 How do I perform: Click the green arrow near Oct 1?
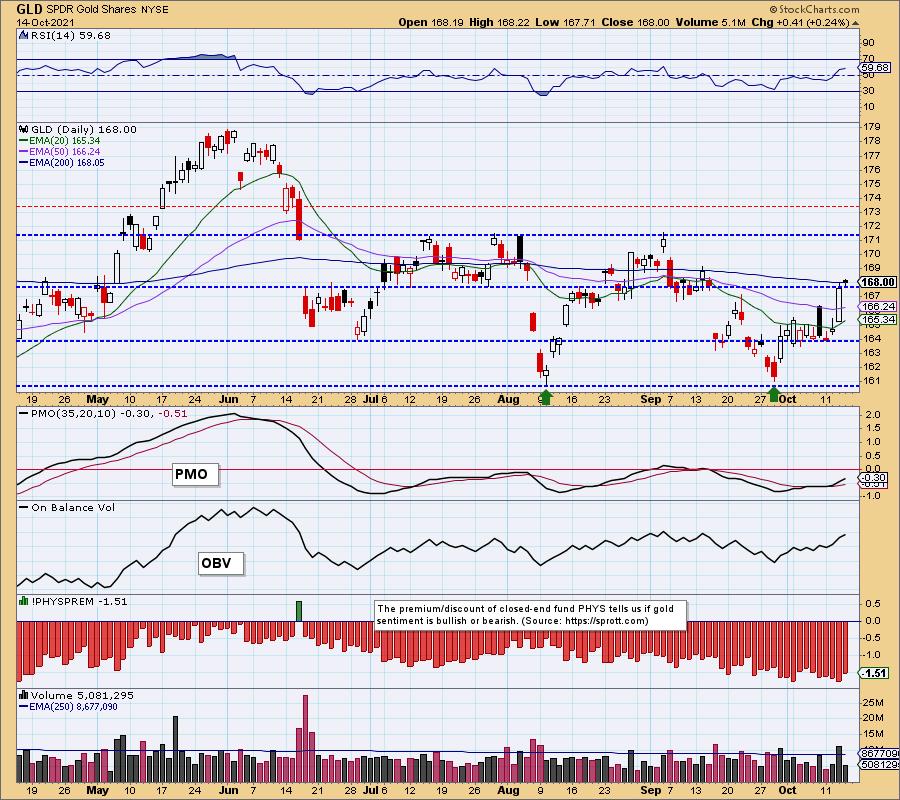point(774,394)
